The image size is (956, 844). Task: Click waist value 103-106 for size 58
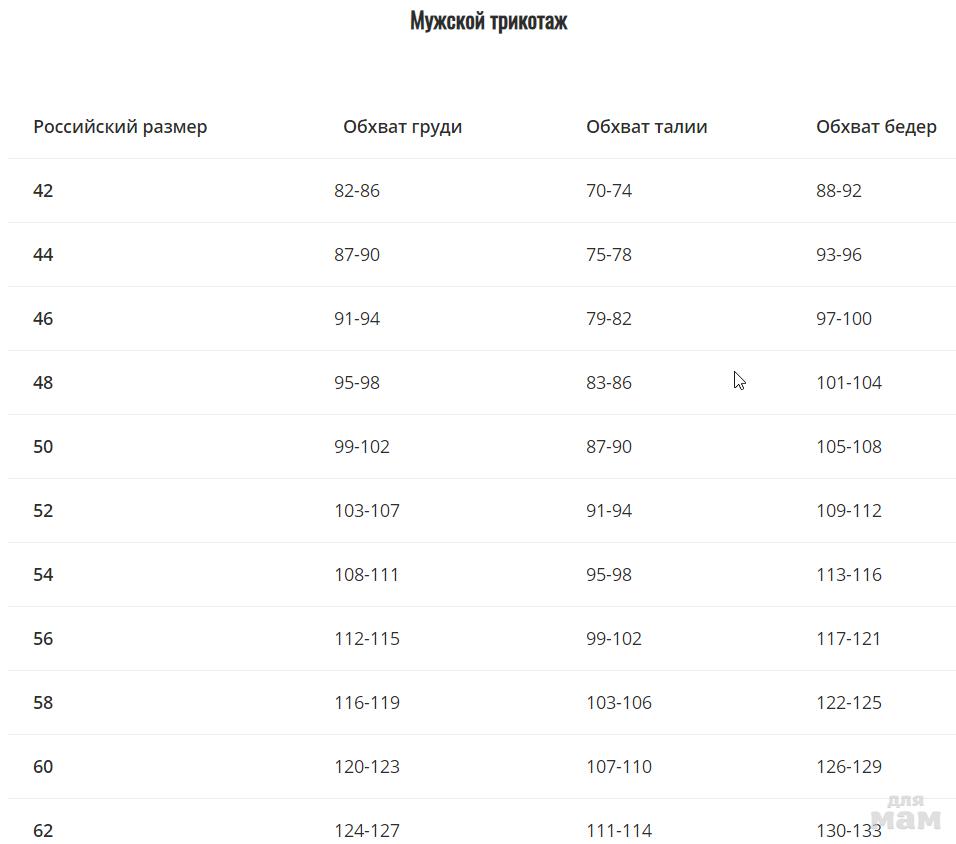pos(619,703)
